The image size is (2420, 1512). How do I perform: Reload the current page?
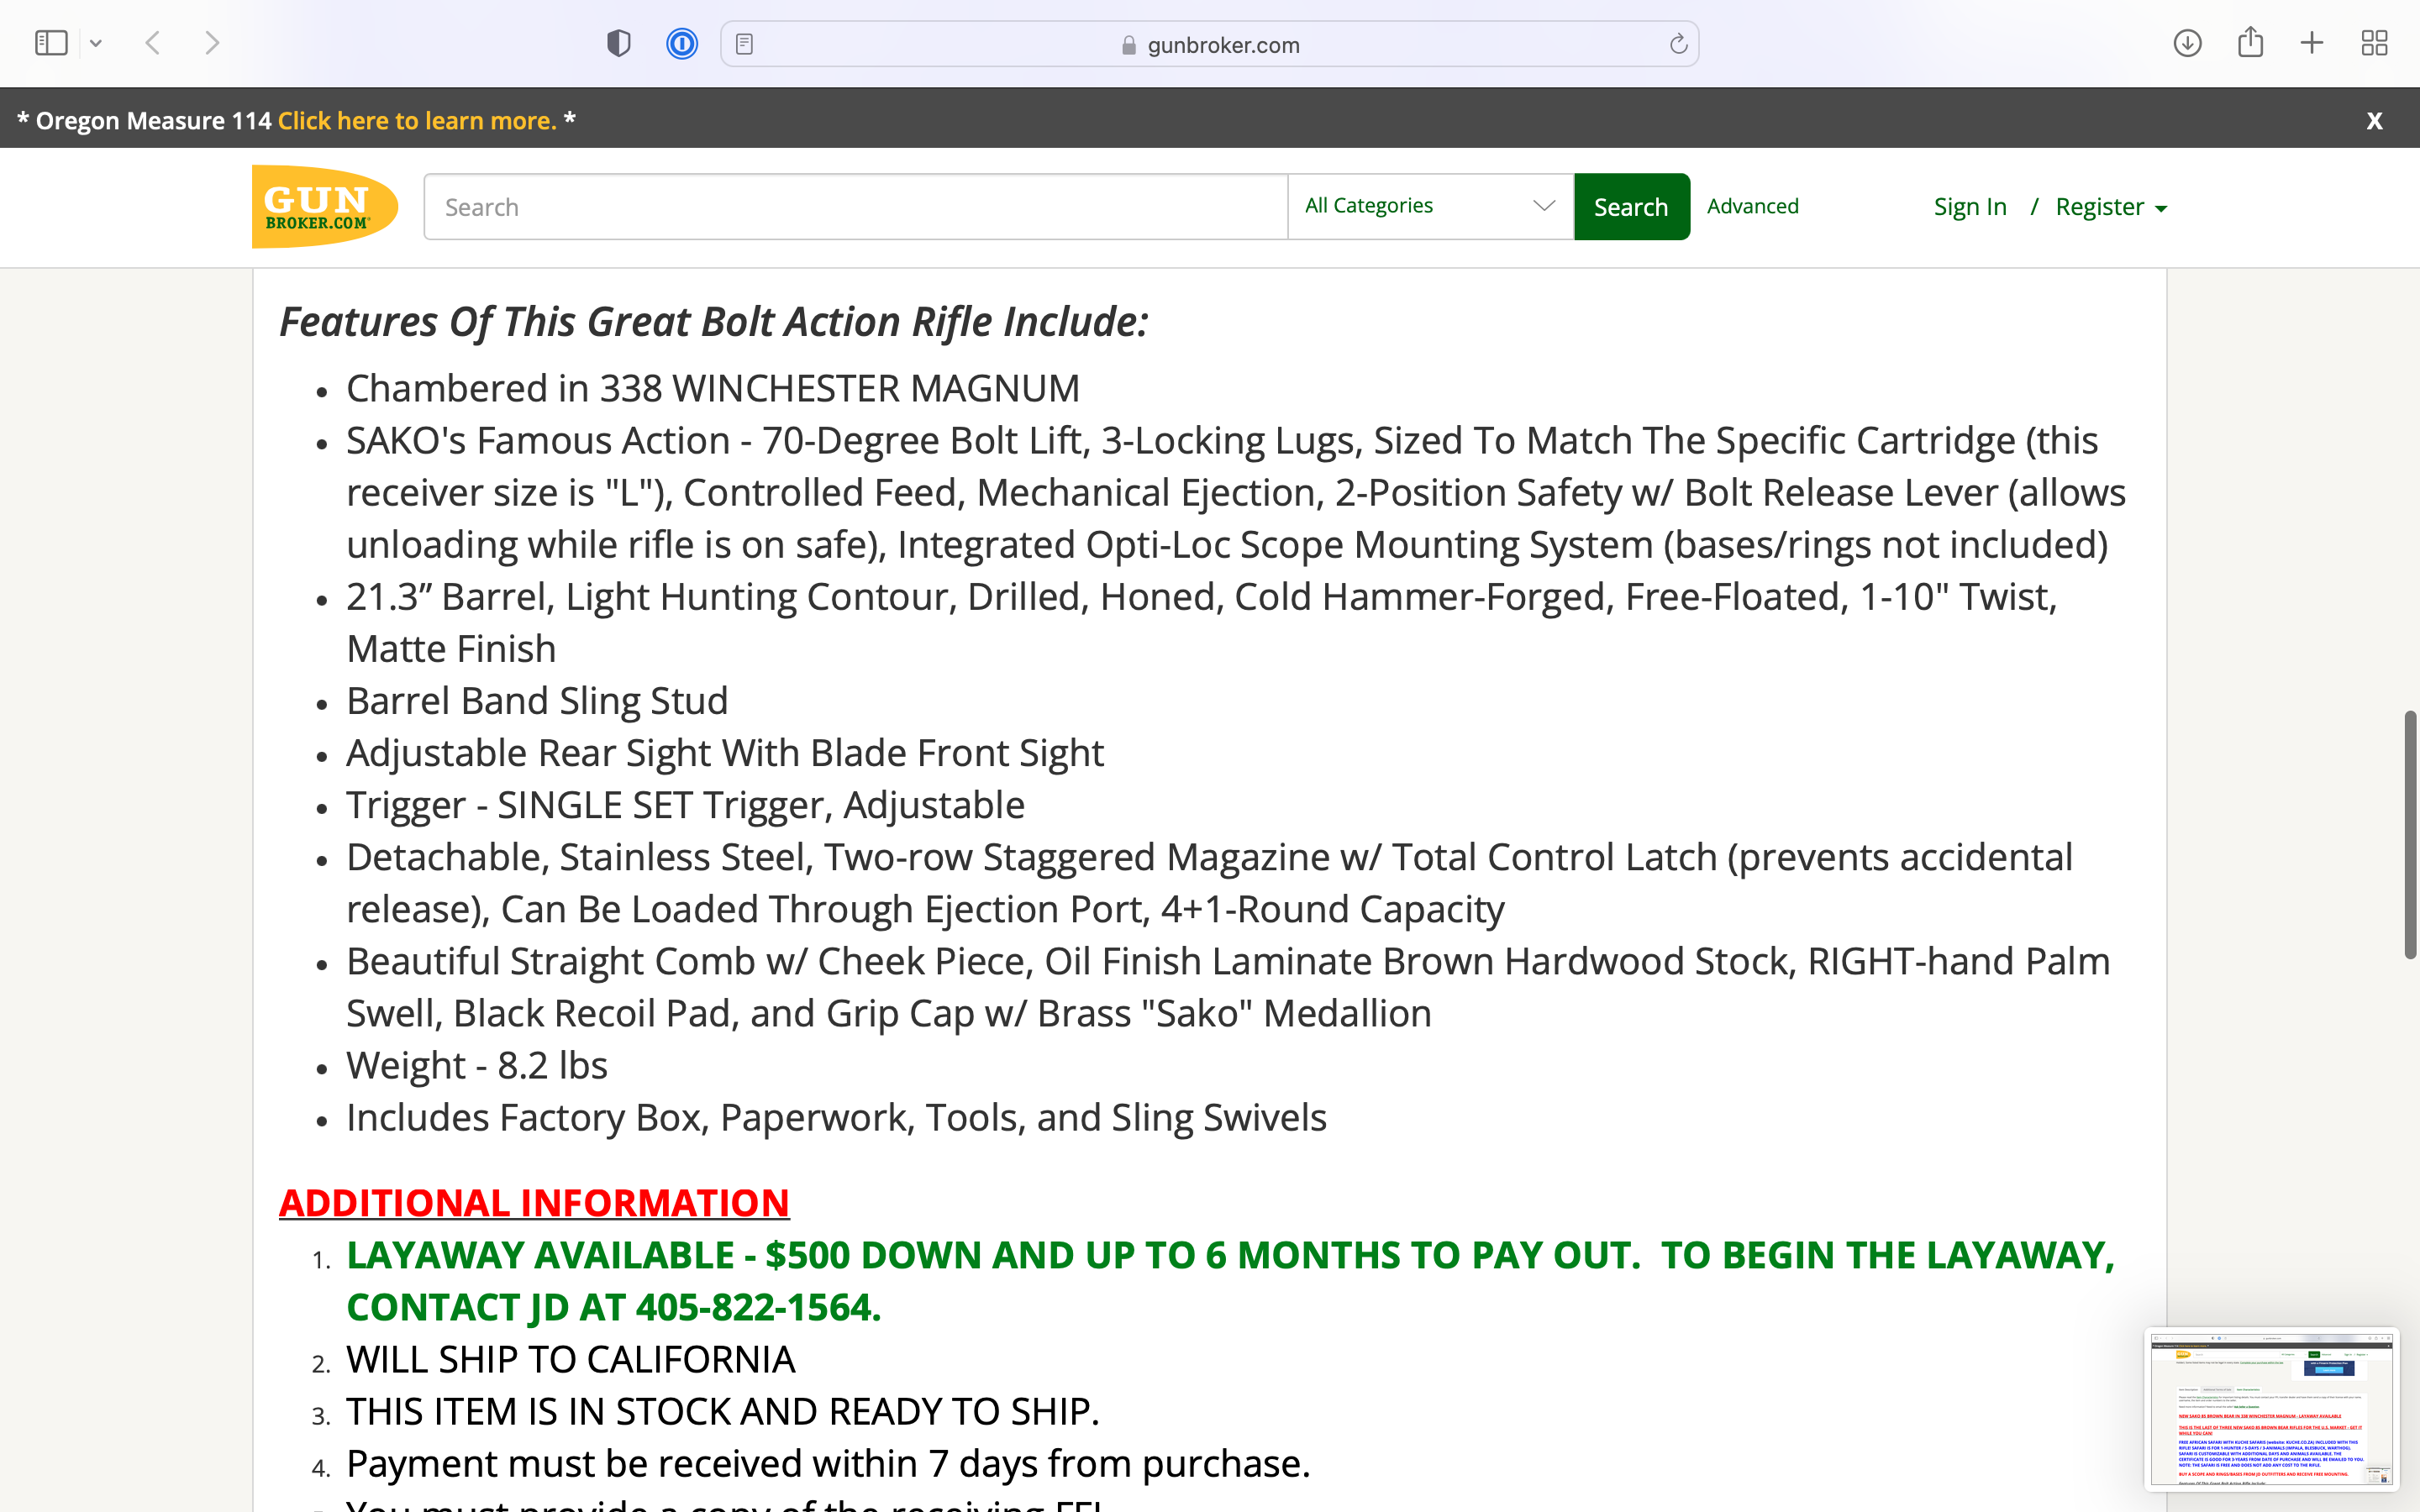click(x=1678, y=44)
